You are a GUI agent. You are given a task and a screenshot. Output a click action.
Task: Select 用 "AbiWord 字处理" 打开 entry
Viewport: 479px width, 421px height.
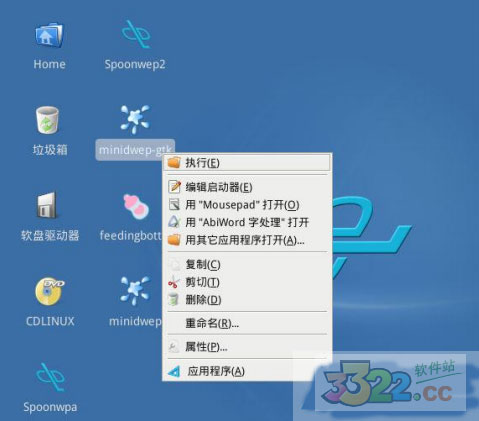coord(247,222)
